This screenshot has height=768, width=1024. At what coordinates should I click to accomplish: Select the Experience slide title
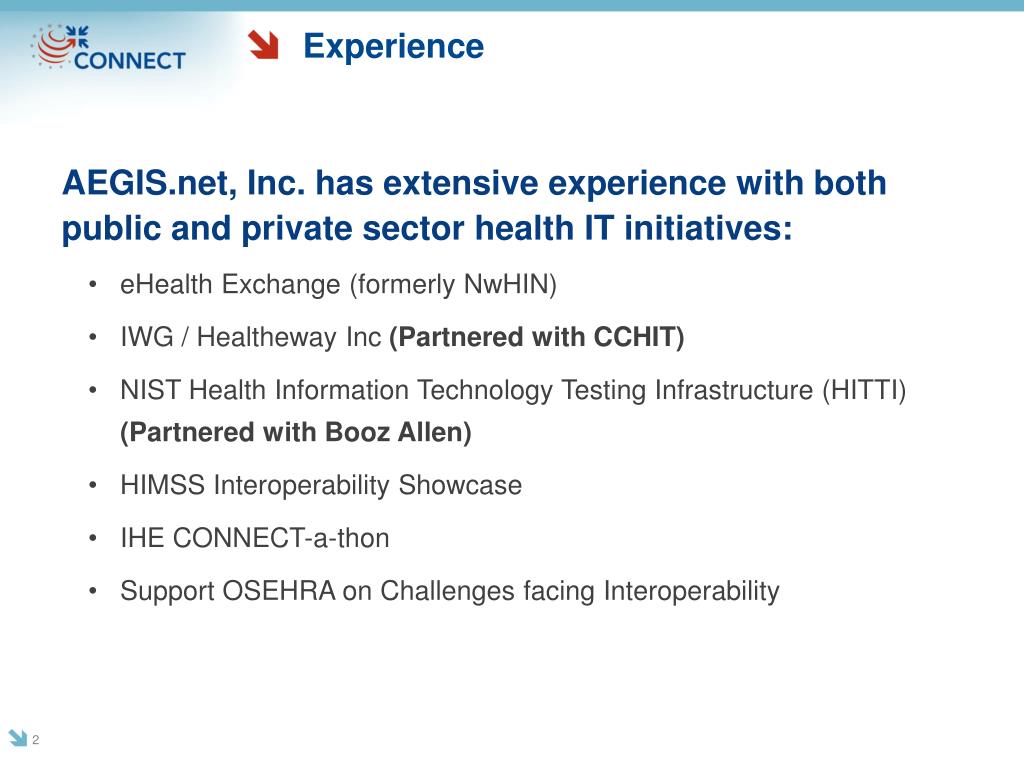(393, 46)
